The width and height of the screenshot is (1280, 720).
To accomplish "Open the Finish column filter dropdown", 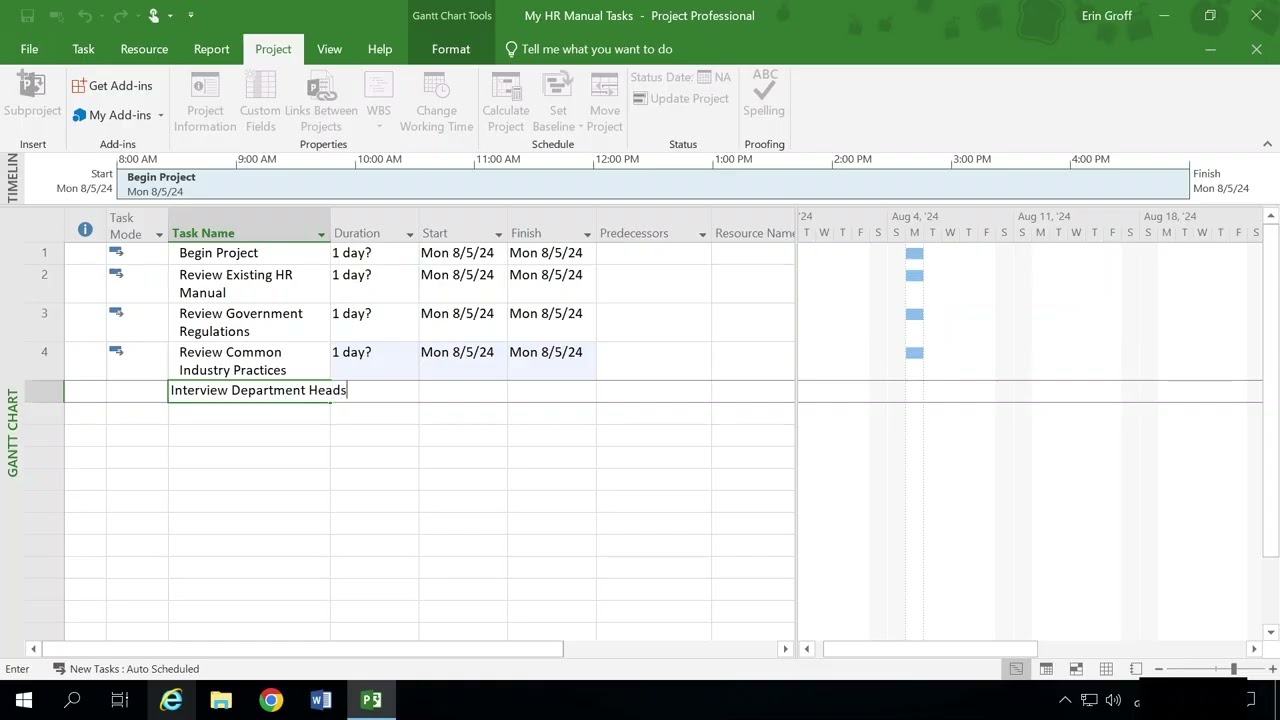I will [587, 235].
